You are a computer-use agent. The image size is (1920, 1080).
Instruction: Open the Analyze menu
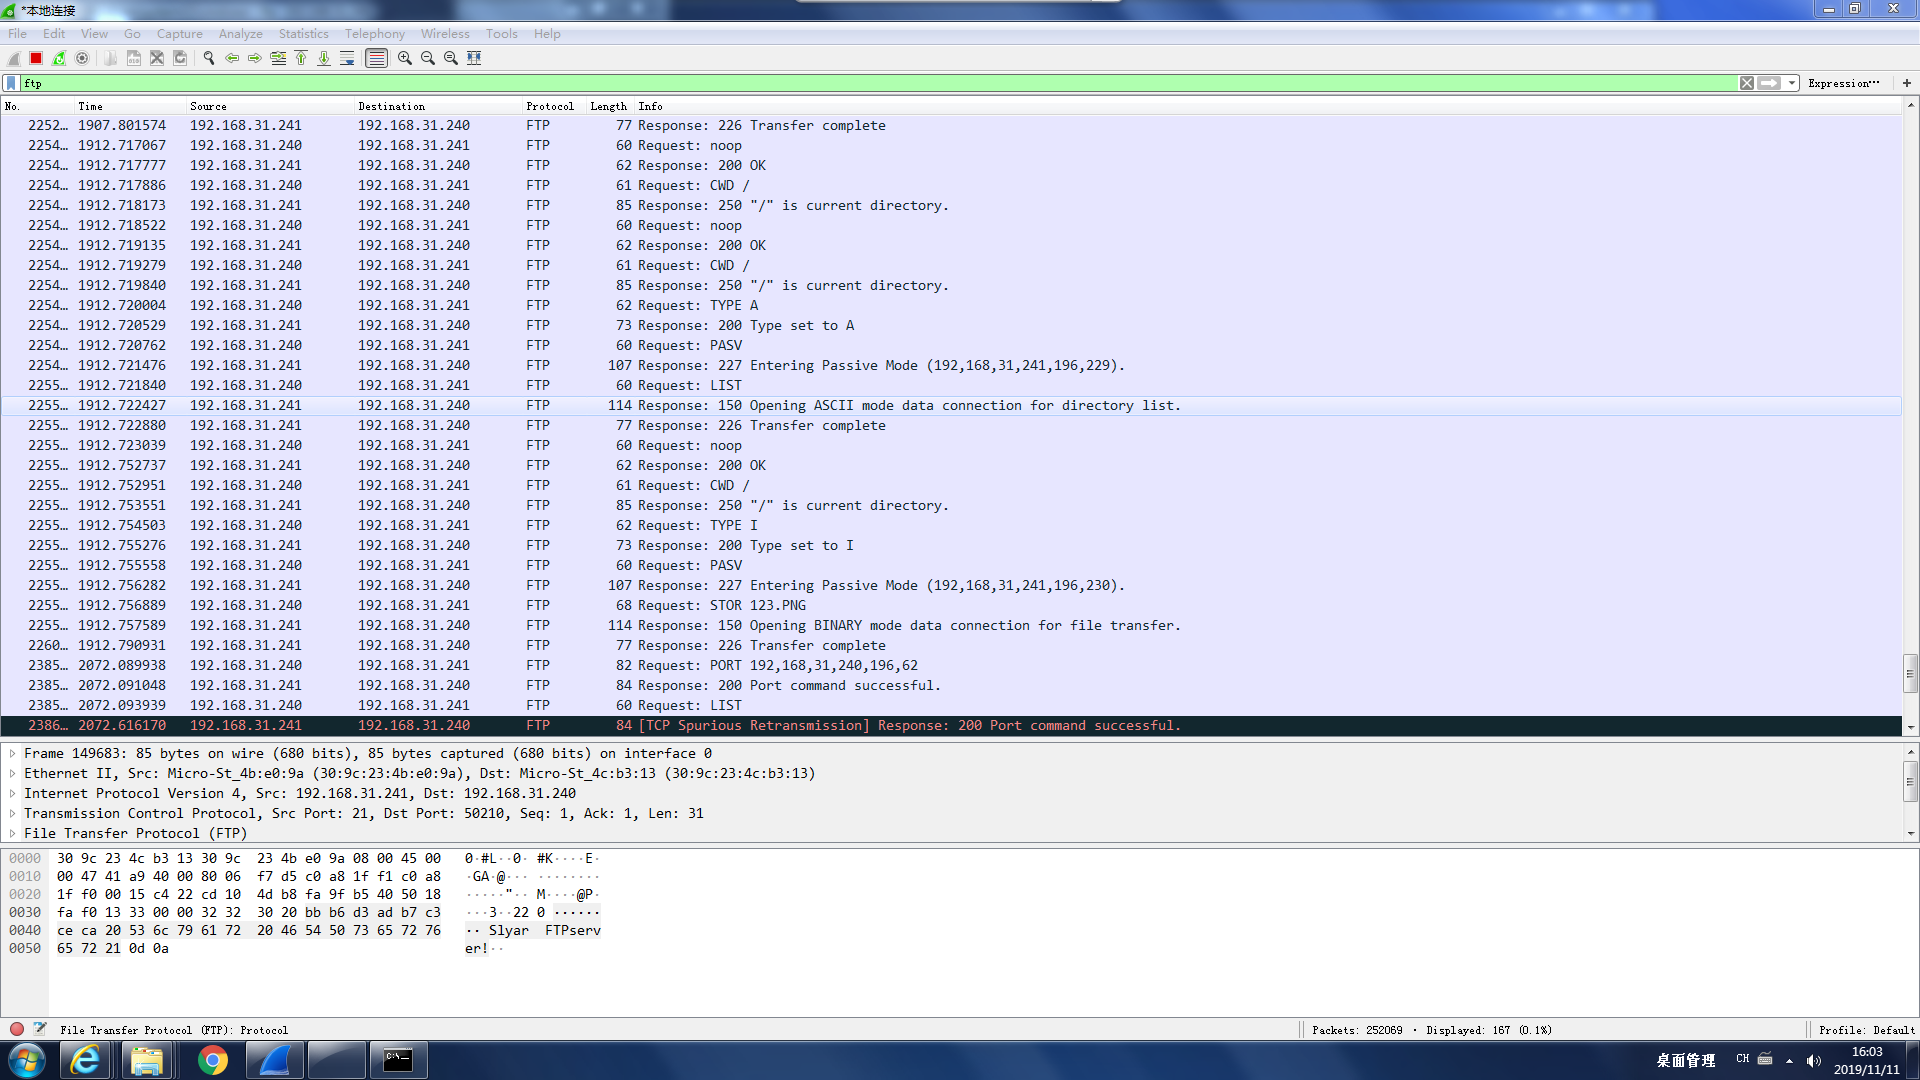point(240,33)
